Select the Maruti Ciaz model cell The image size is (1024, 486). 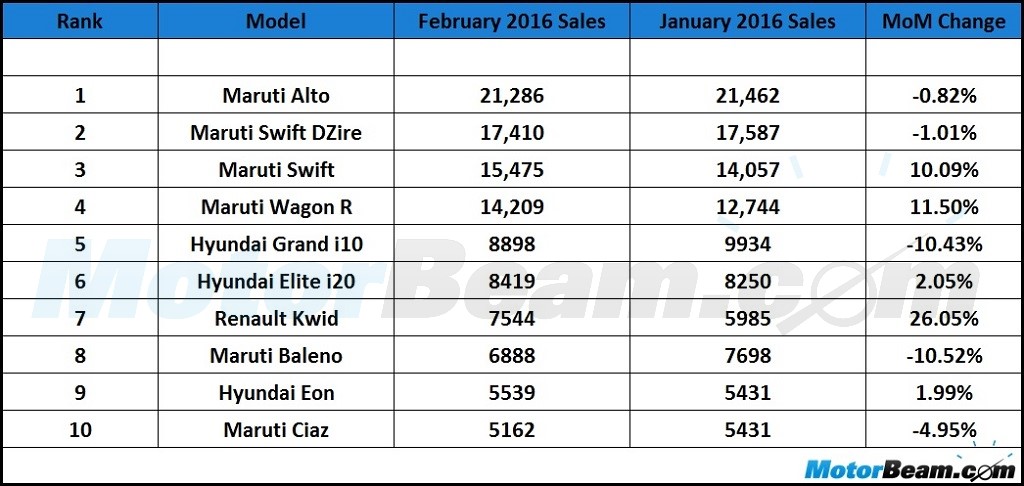[276, 430]
